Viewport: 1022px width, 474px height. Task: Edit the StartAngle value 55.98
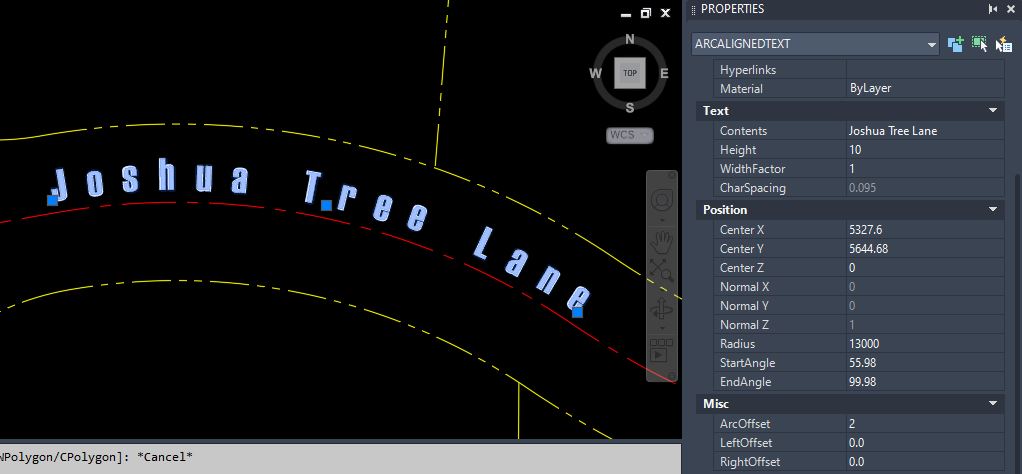tap(925, 363)
